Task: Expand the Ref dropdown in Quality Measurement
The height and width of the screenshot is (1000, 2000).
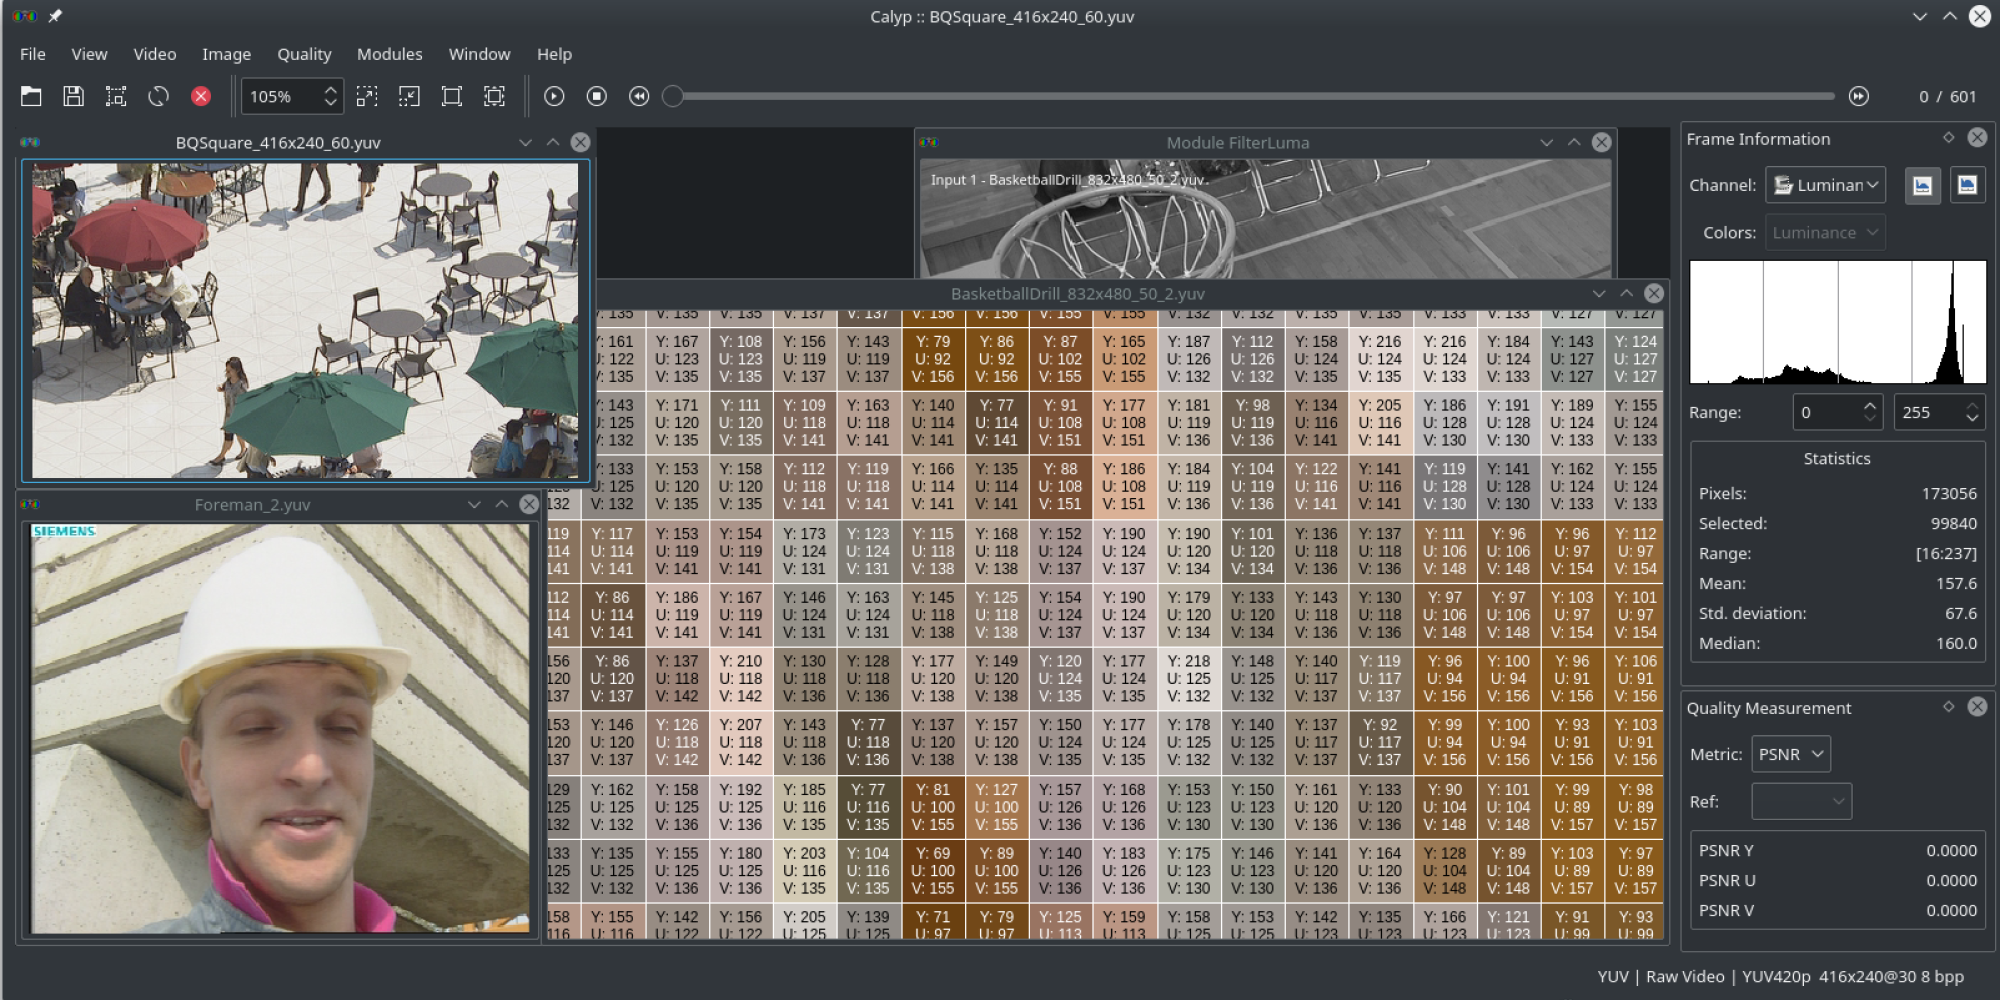Action: pos(1801,801)
